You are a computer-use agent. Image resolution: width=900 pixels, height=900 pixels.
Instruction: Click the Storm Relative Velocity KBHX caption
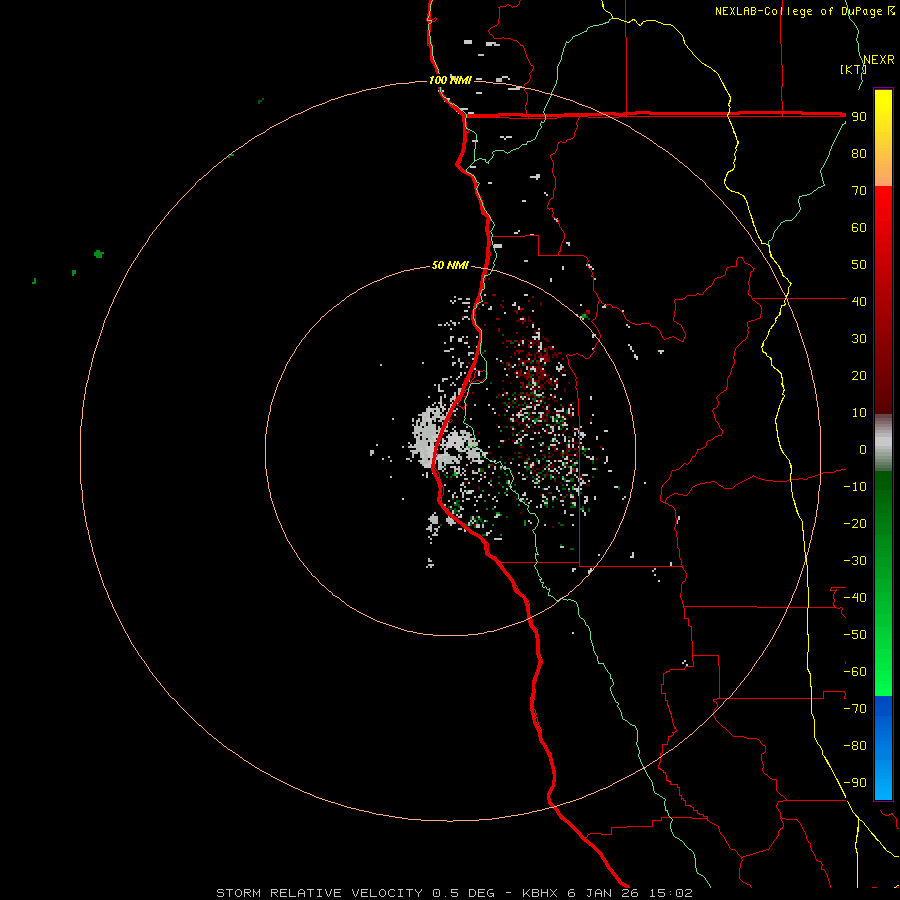454,893
